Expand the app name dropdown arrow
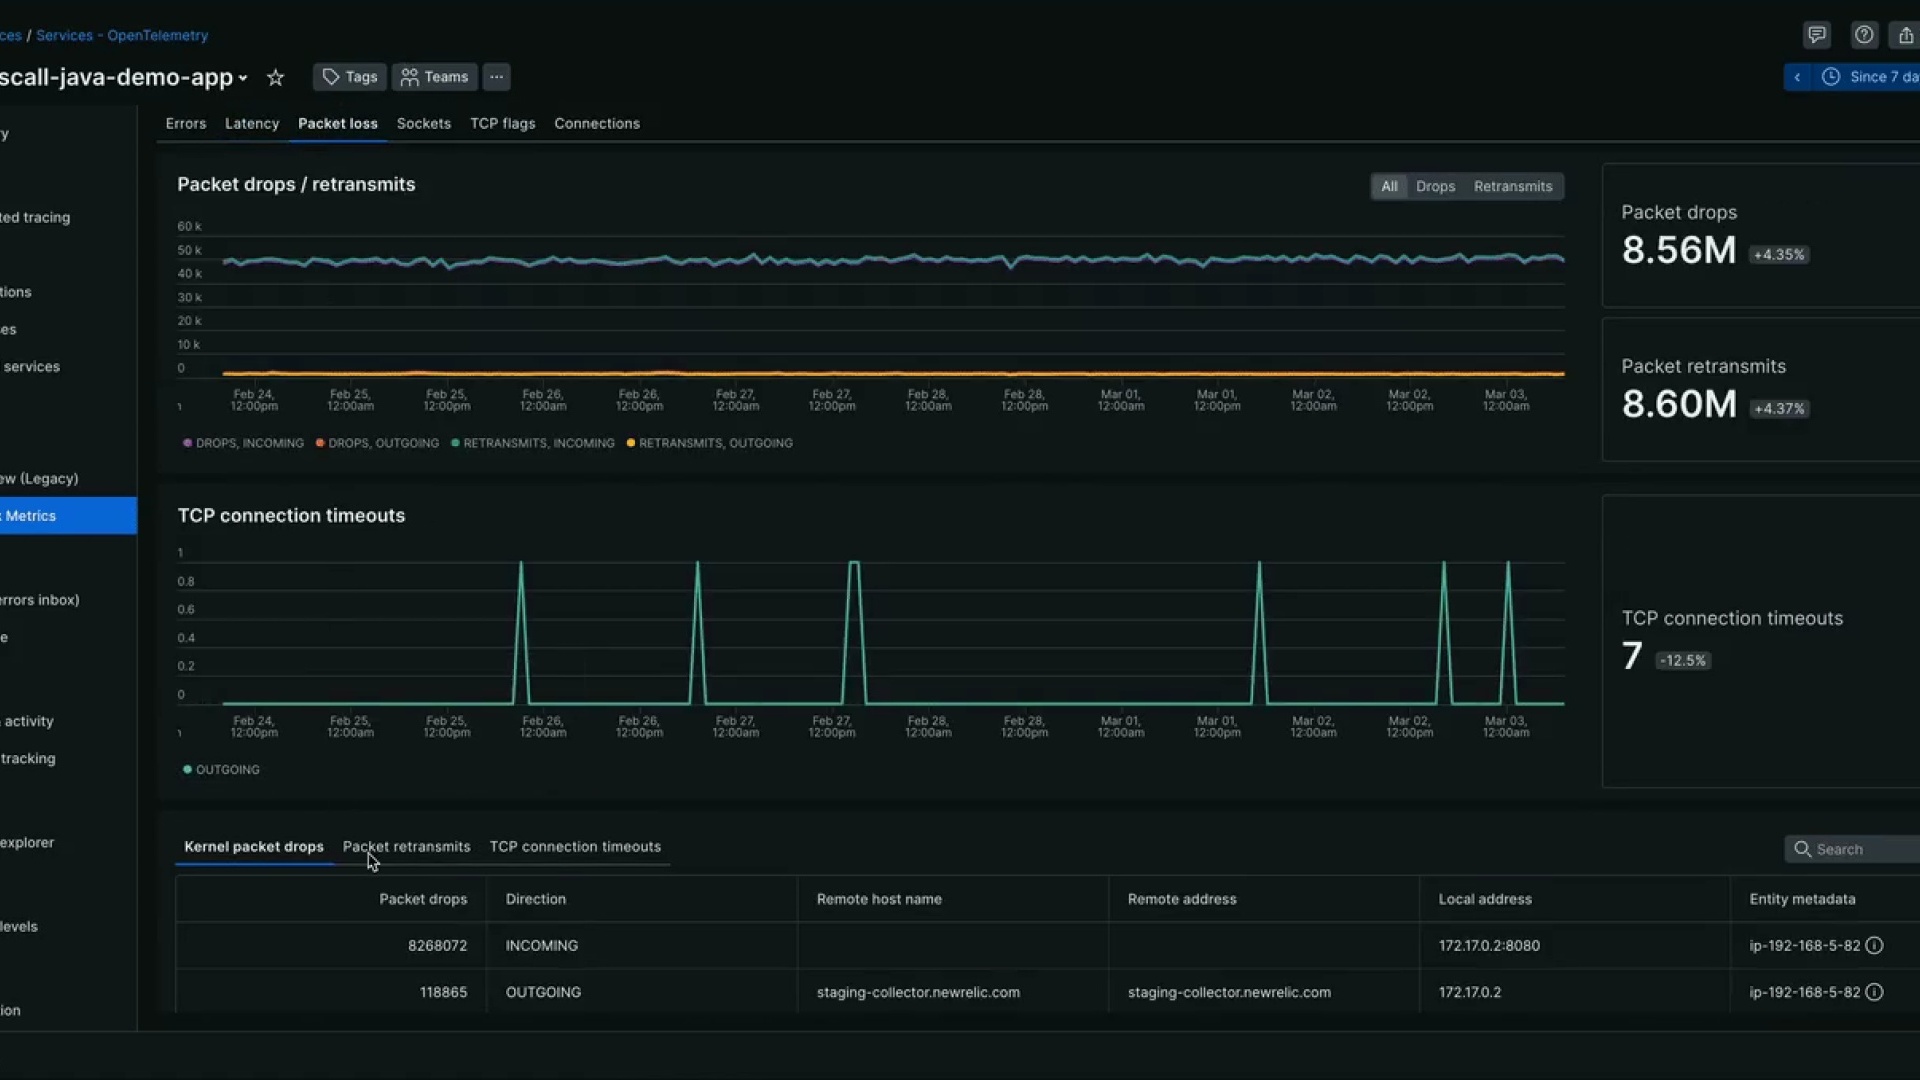The height and width of the screenshot is (1080, 1920). click(x=243, y=78)
